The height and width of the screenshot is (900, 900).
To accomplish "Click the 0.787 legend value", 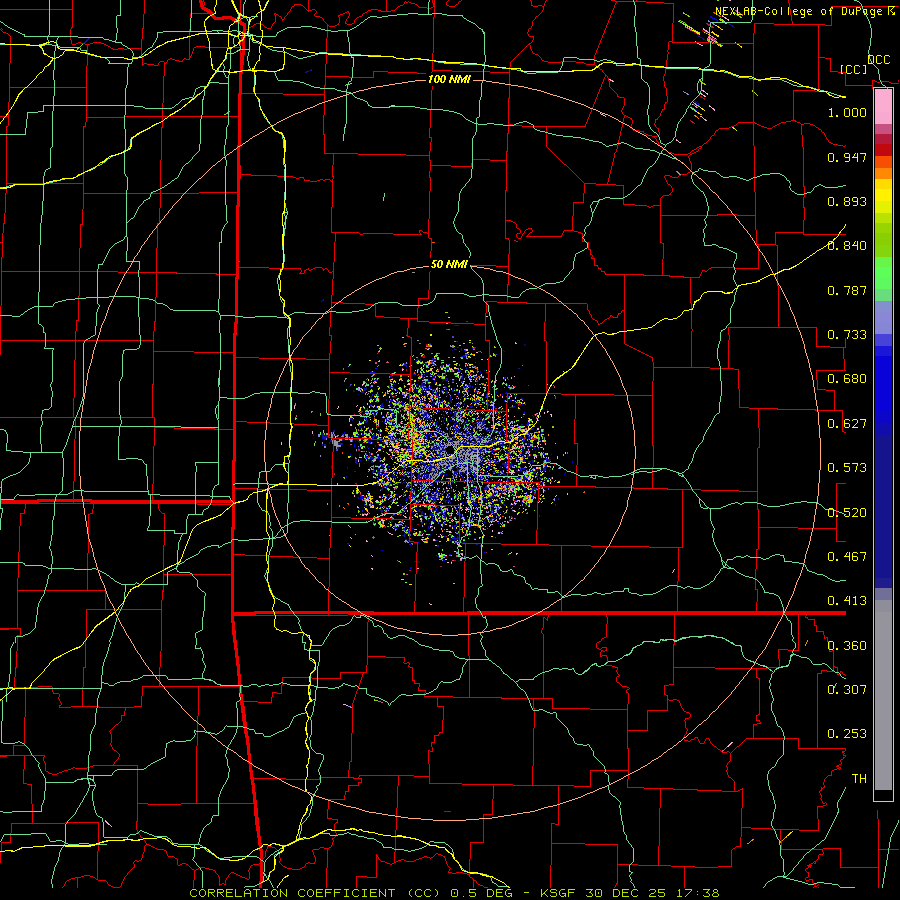I will point(847,290).
